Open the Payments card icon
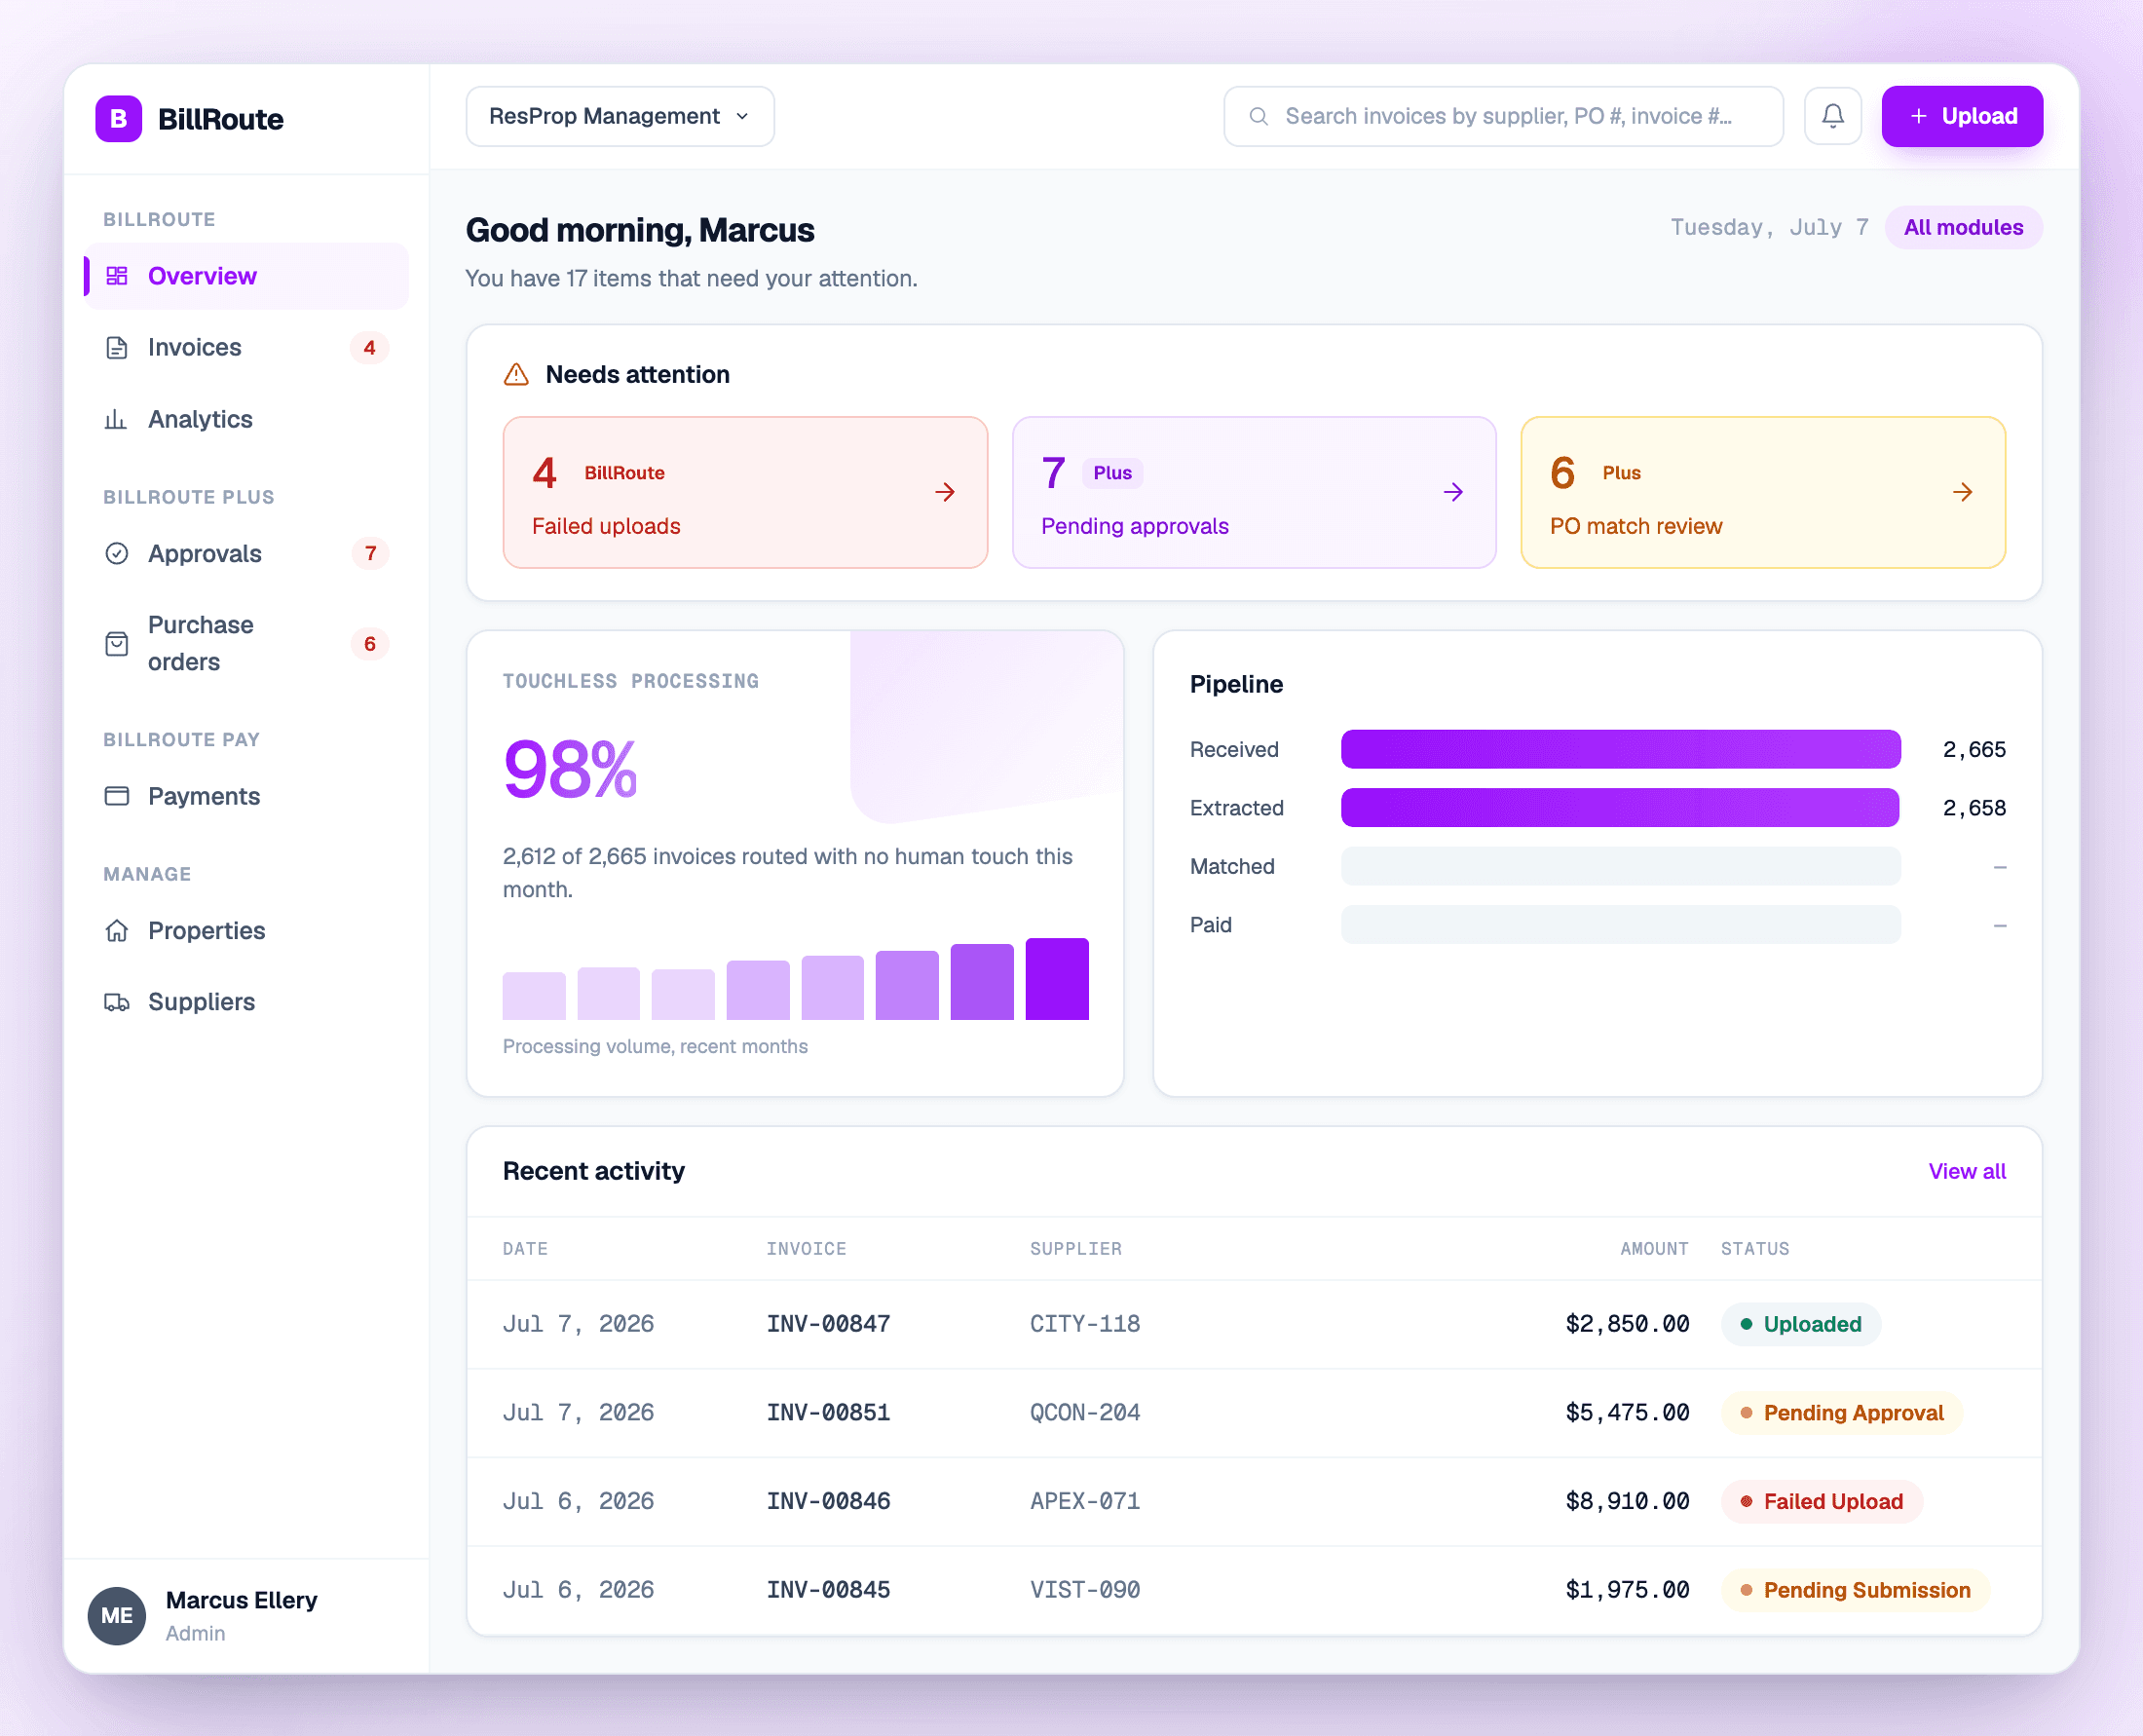 [116, 796]
